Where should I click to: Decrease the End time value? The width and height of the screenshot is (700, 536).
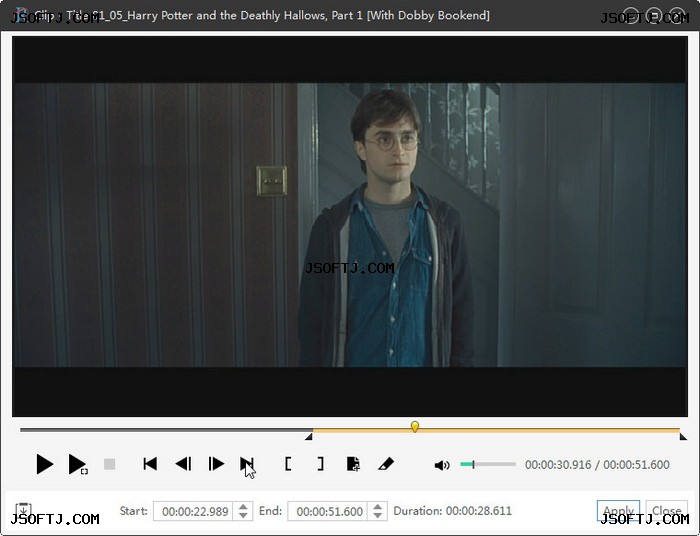click(x=378, y=515)
